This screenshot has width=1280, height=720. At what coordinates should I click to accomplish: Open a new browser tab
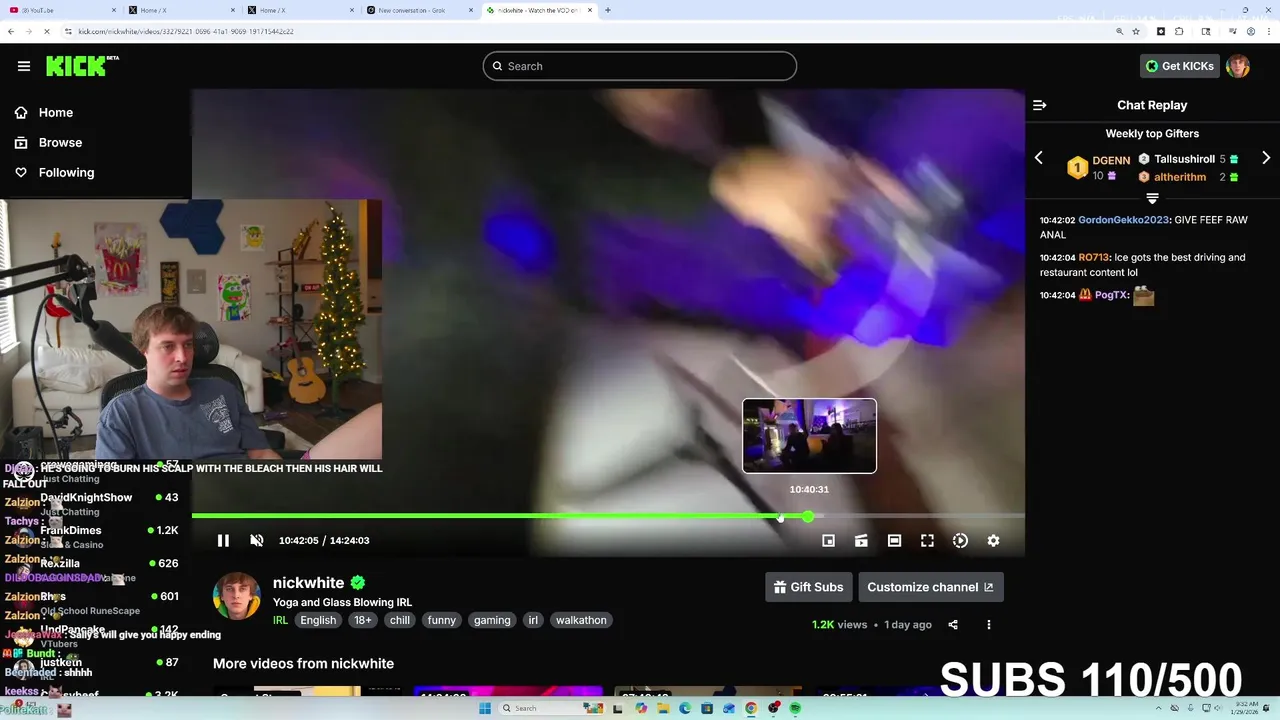608,10
